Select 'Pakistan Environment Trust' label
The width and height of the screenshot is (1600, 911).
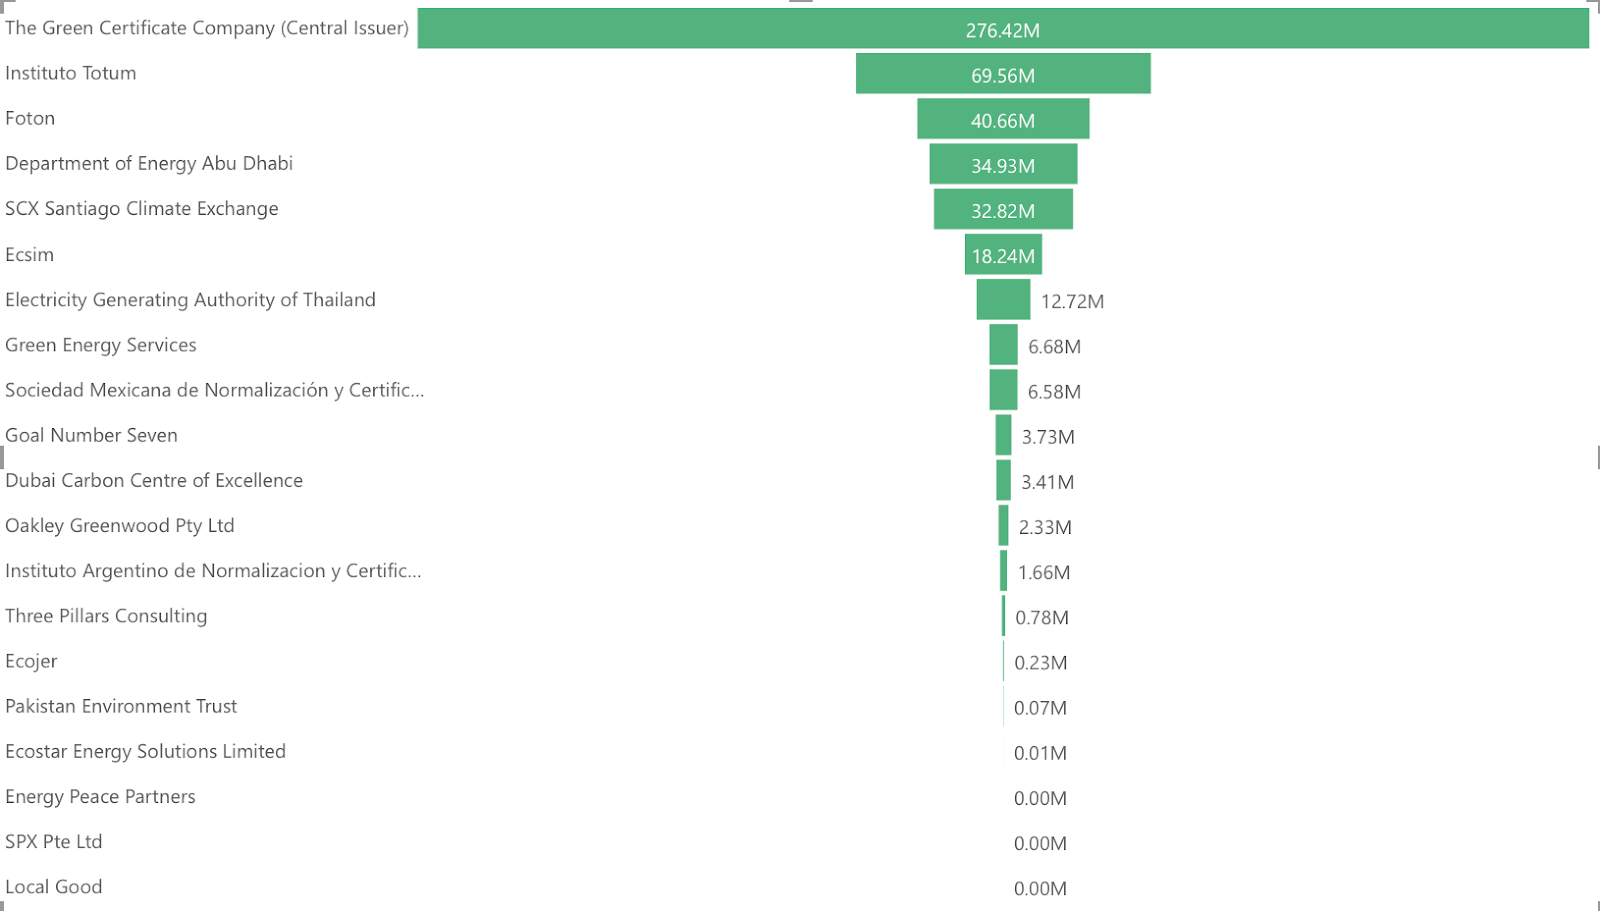(121, 706)
